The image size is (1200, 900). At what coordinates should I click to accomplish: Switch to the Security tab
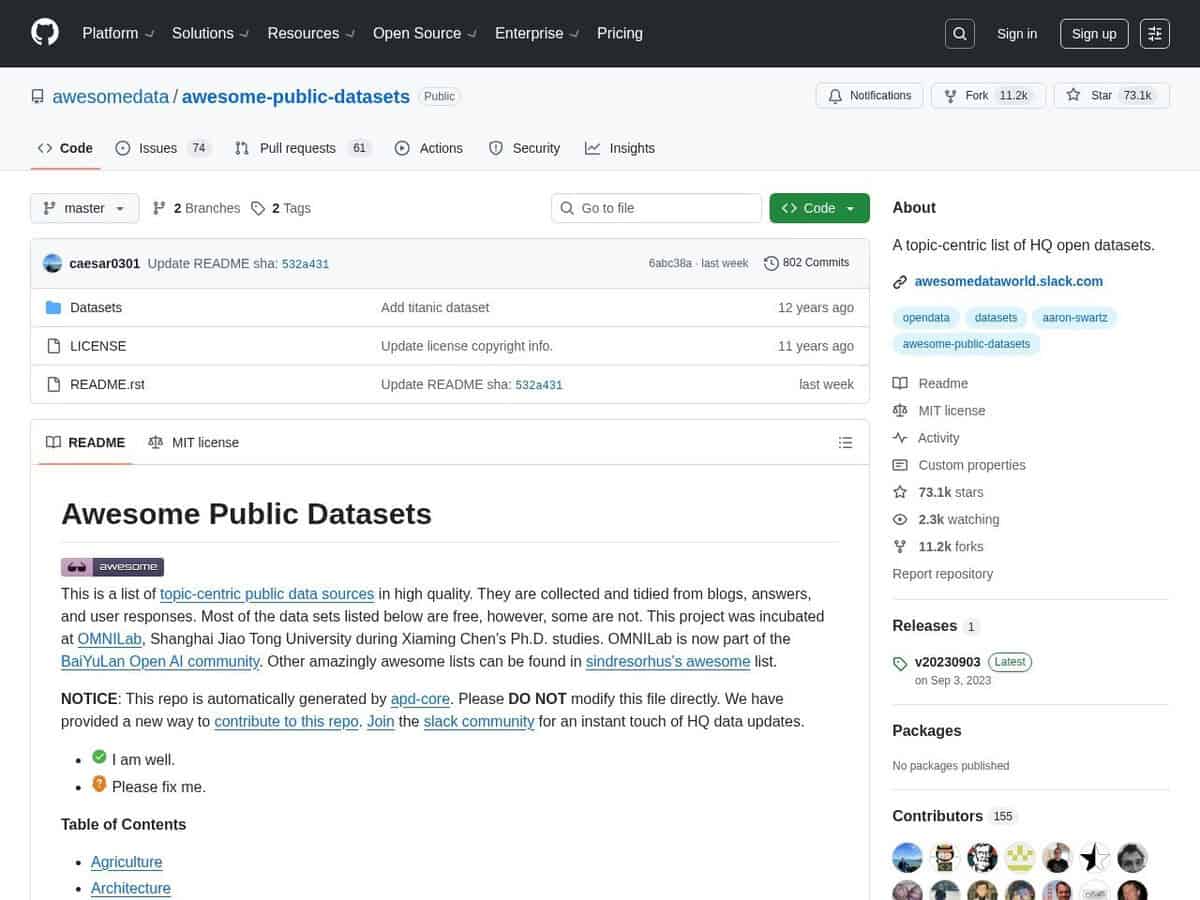click(x=524, y=148)
